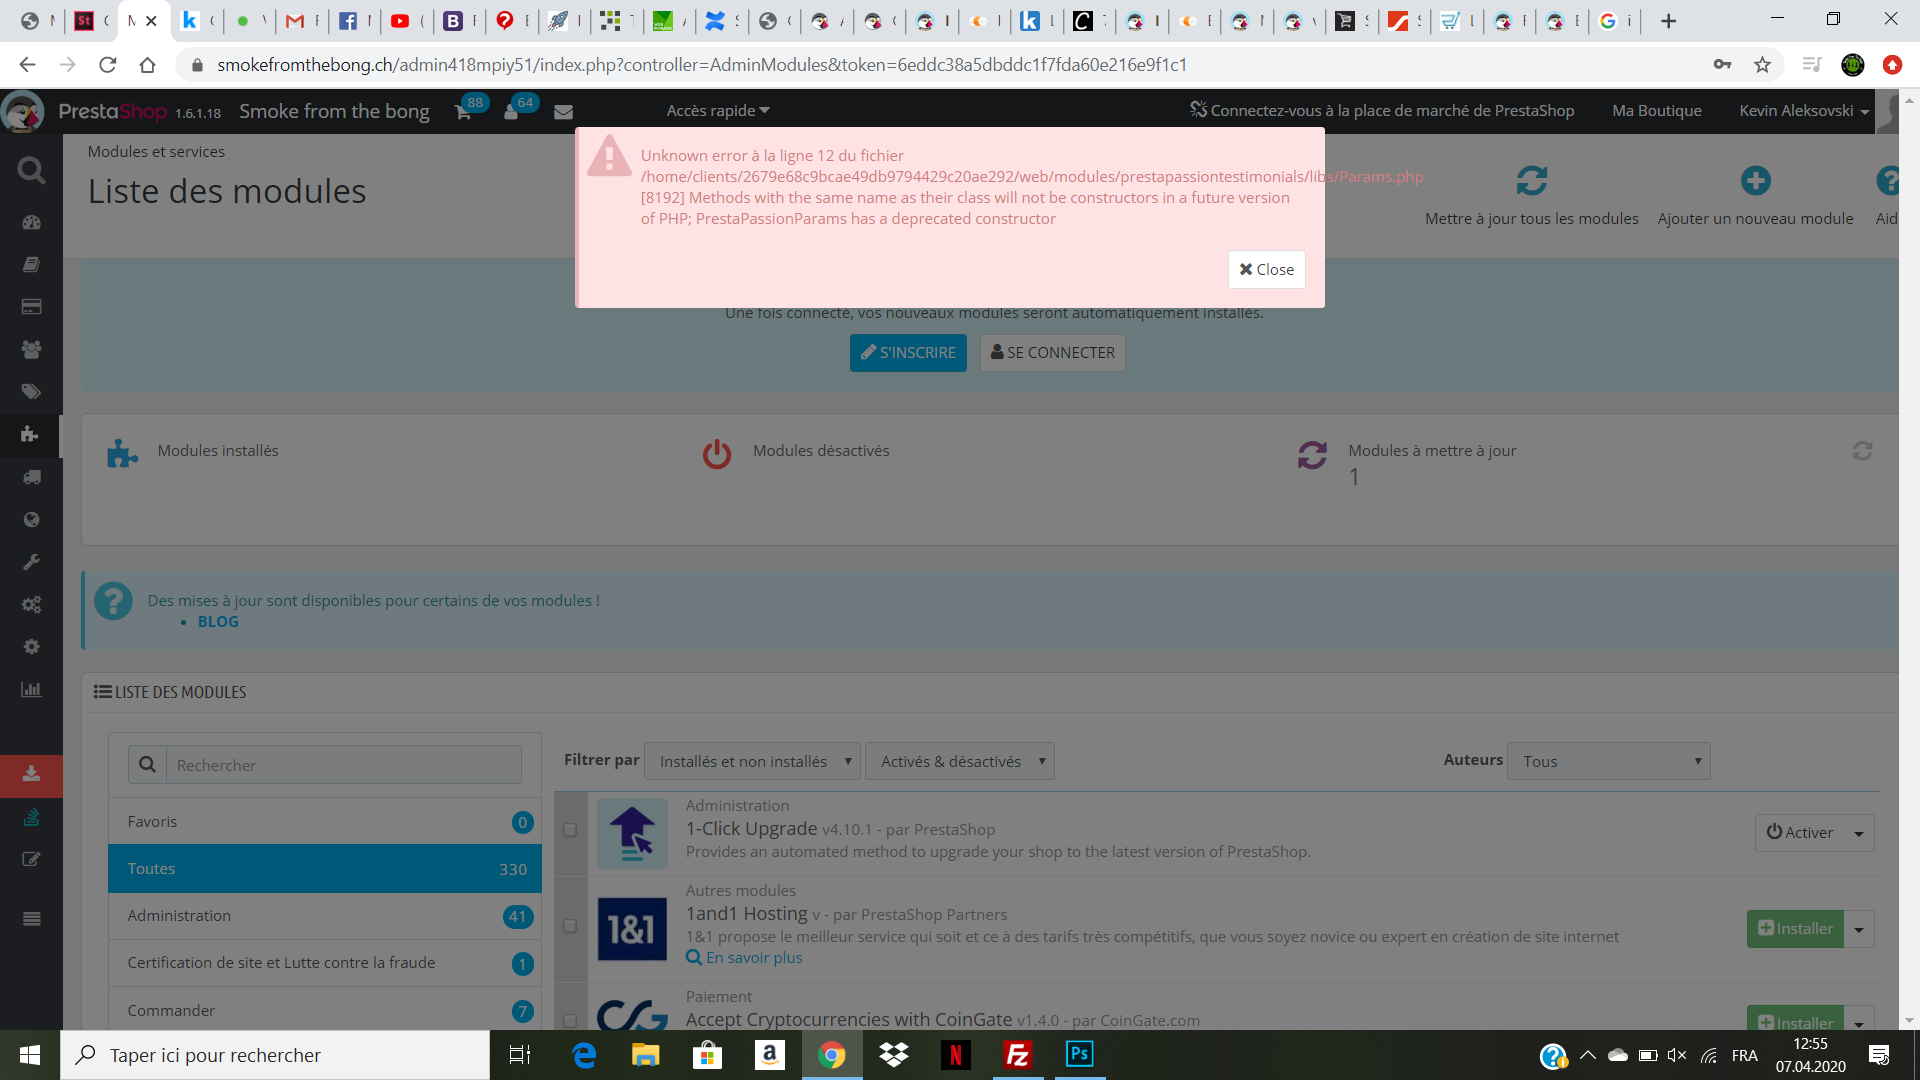Open the Activés & désactivés filter dropdown
The height and width of the screenshot is (1080, 1920).
click(959, 762)
